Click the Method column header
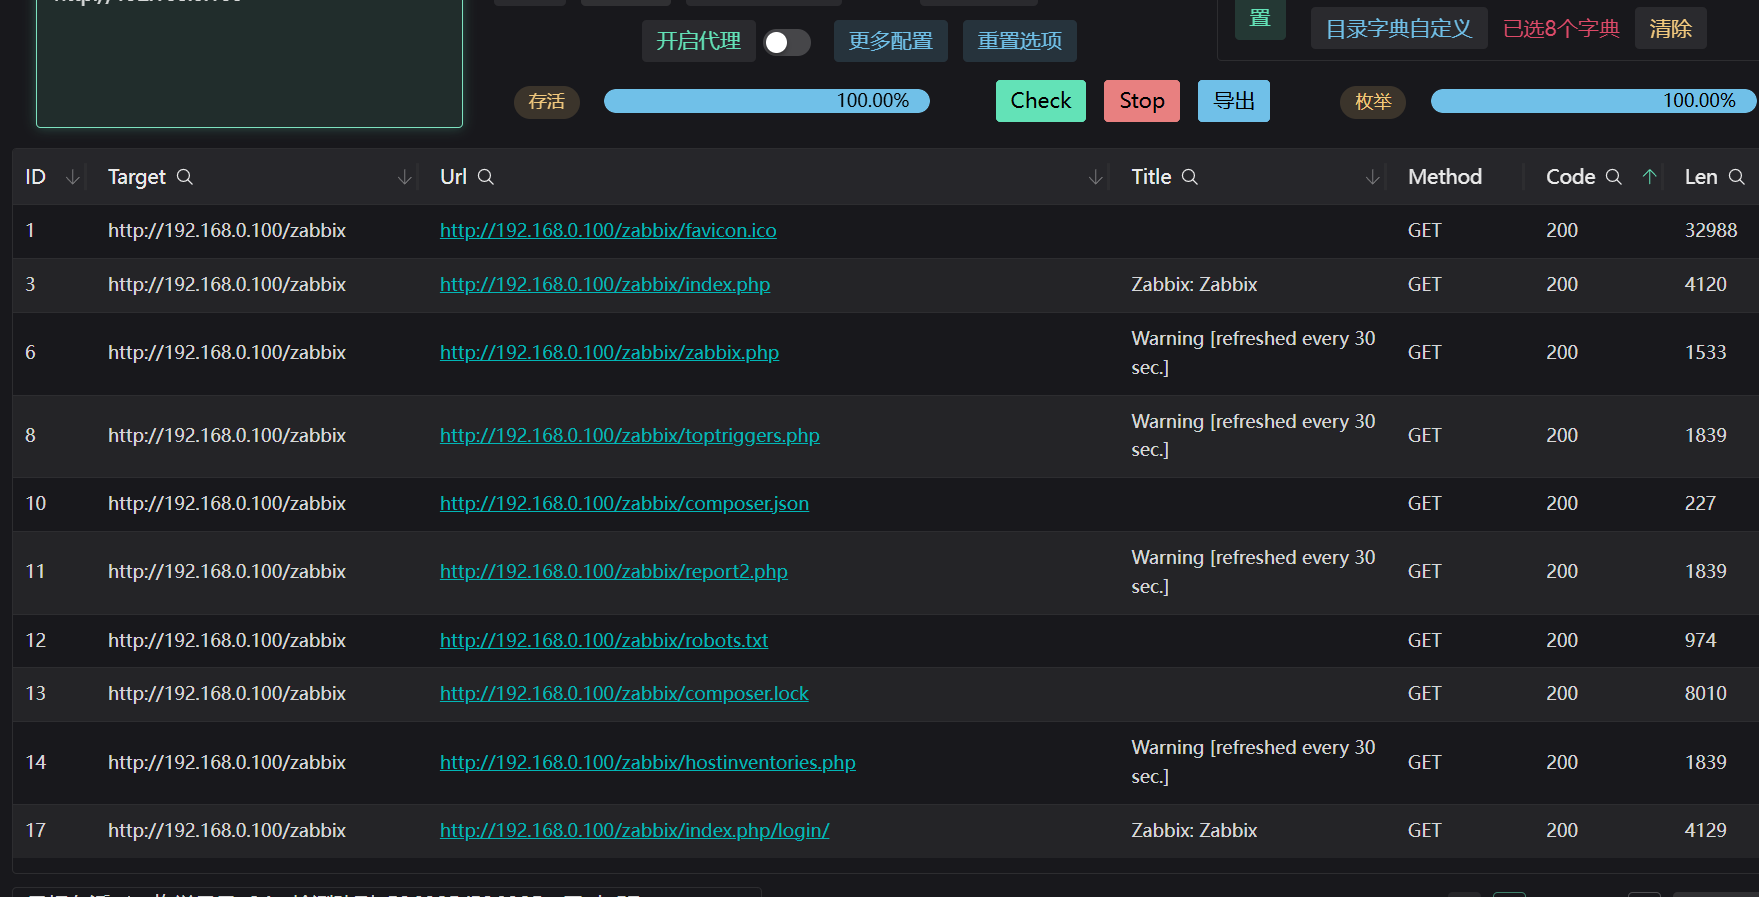This screenshot has width=1759, height=897. (x=1445, y=177)
